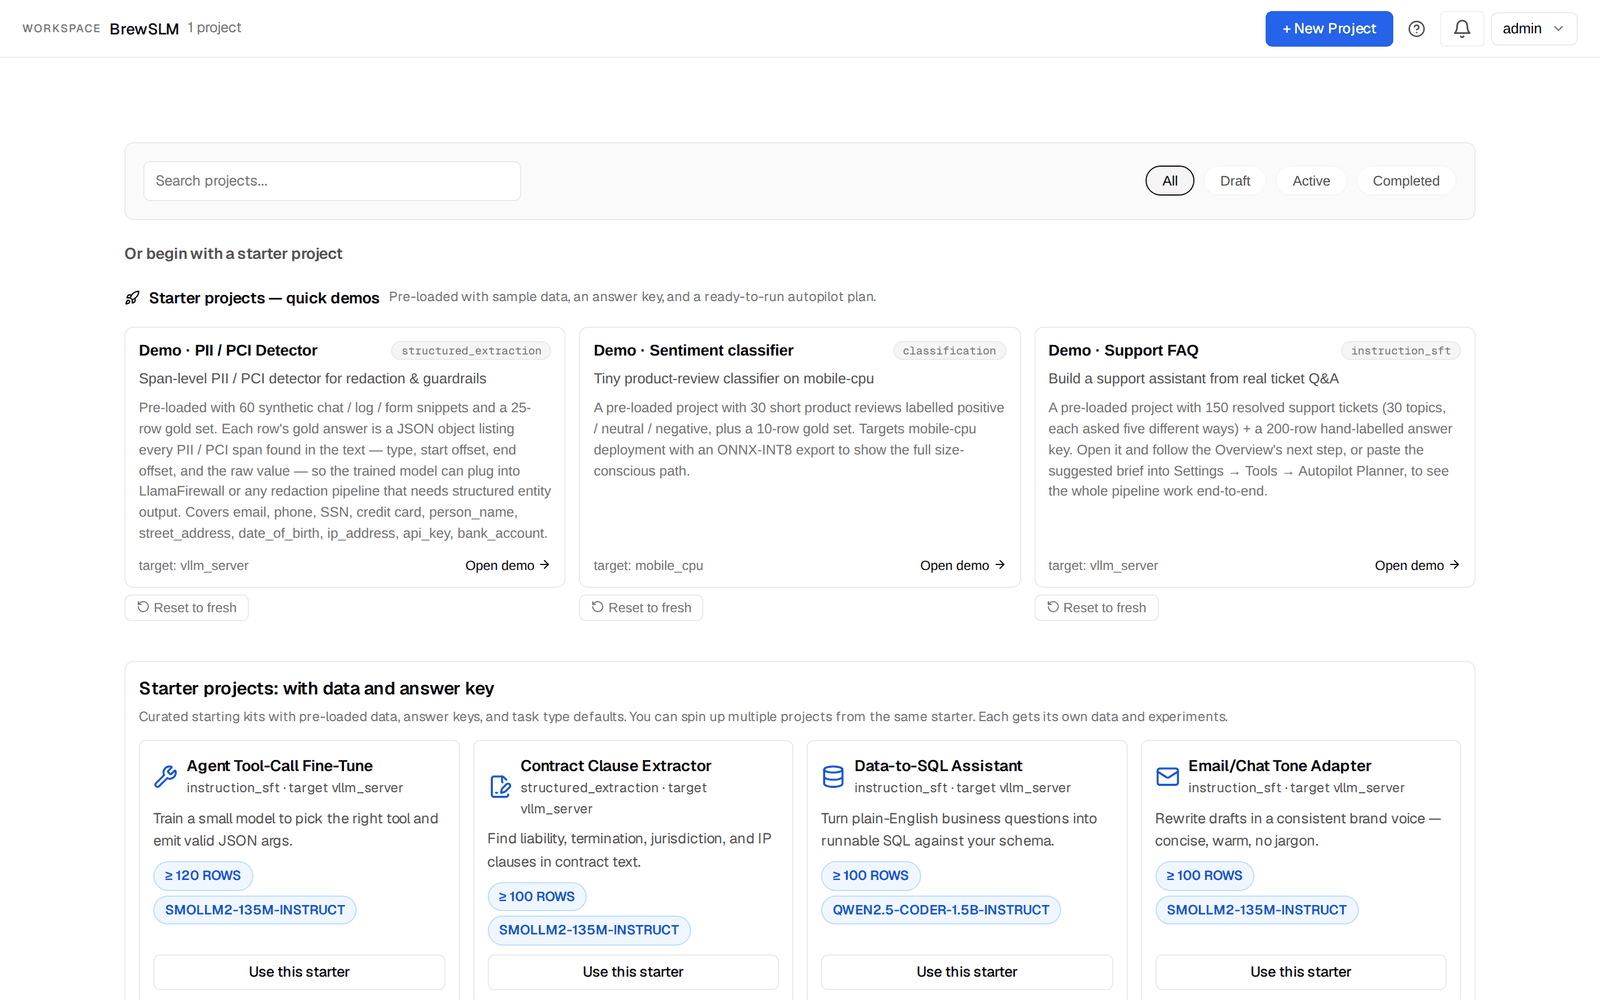Image resolution: width=1600 pixels, height=1000 pixels.
Task: Click the envelope icon on Email/Chat Tone Adapter
Action: coord(1167,776)
